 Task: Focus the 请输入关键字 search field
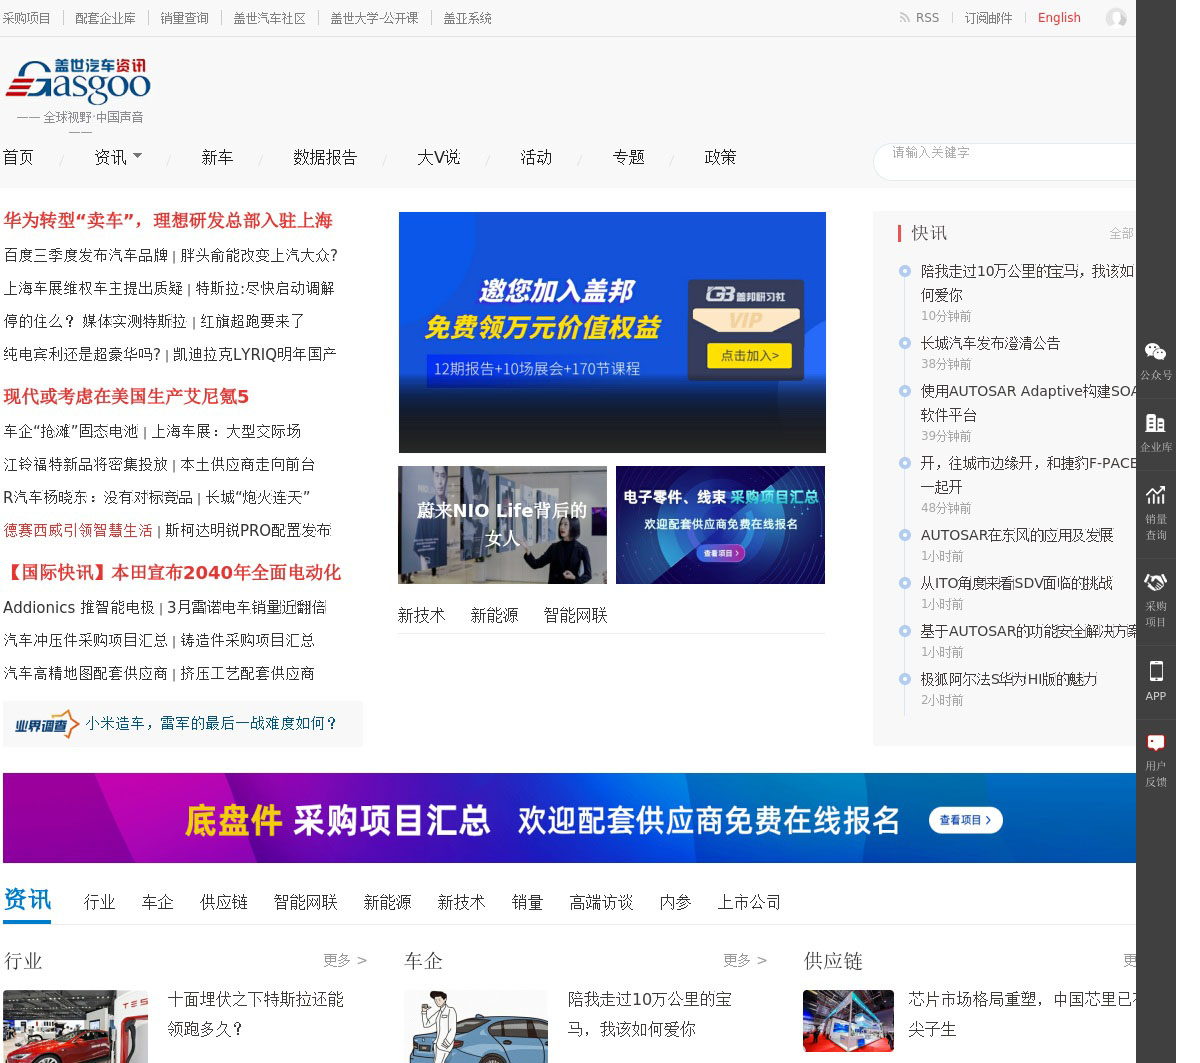tap(1005, 161)
